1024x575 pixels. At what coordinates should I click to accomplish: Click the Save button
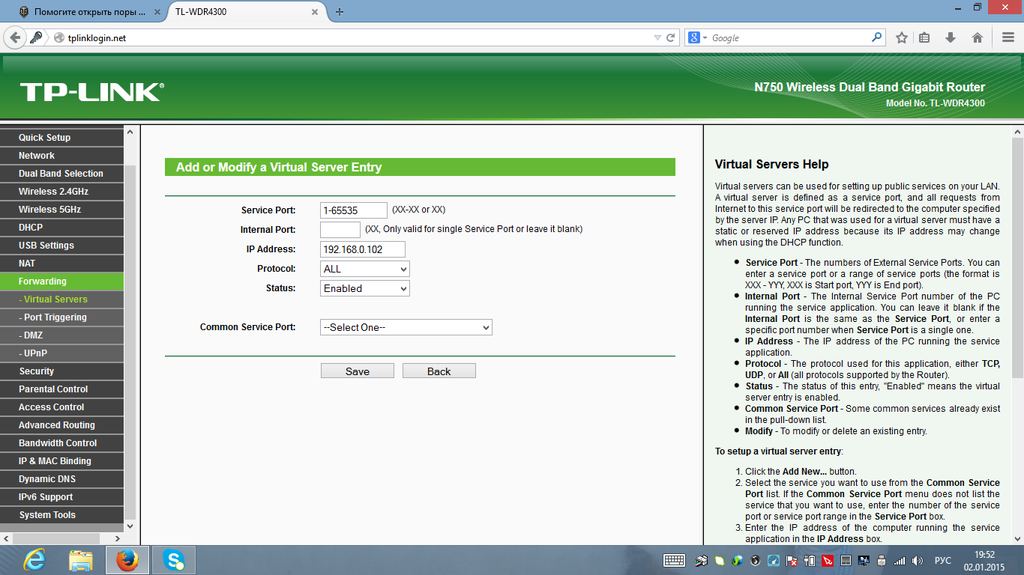click(357, 371)
